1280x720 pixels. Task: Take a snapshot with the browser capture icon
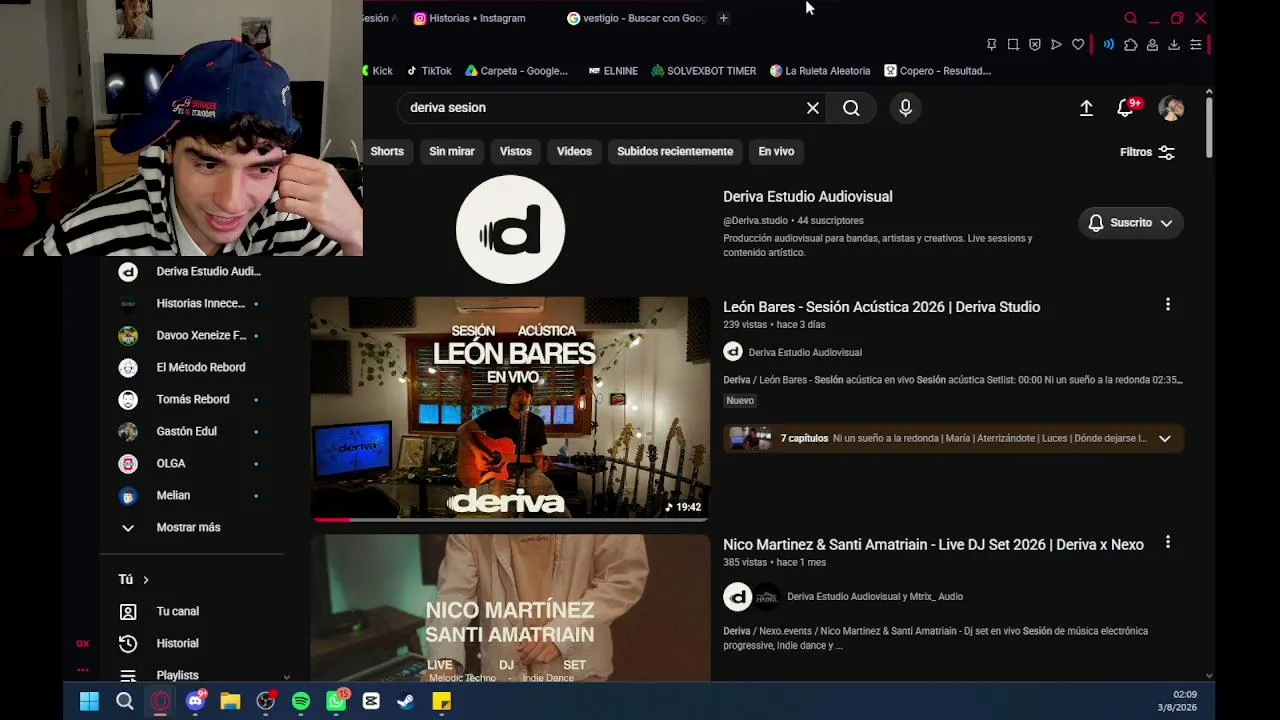[1013, 45]
